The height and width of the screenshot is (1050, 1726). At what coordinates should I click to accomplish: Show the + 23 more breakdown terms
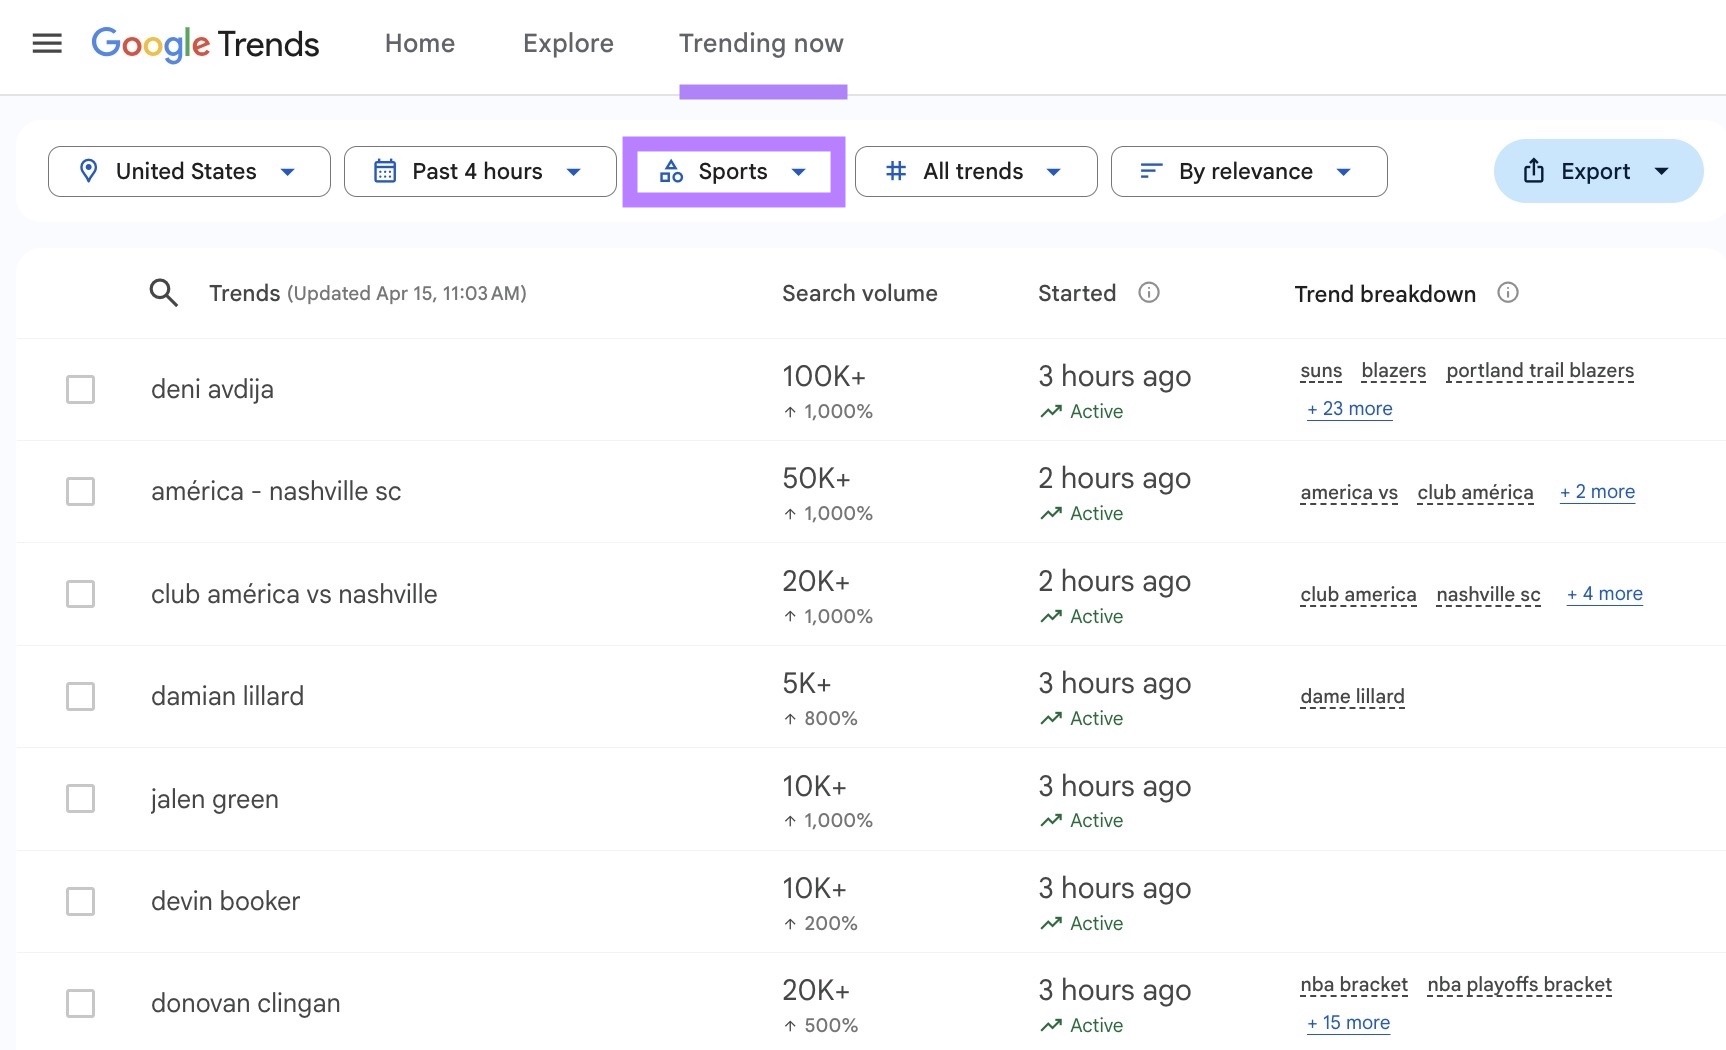pyautogui.click(x=1349, y=409)
